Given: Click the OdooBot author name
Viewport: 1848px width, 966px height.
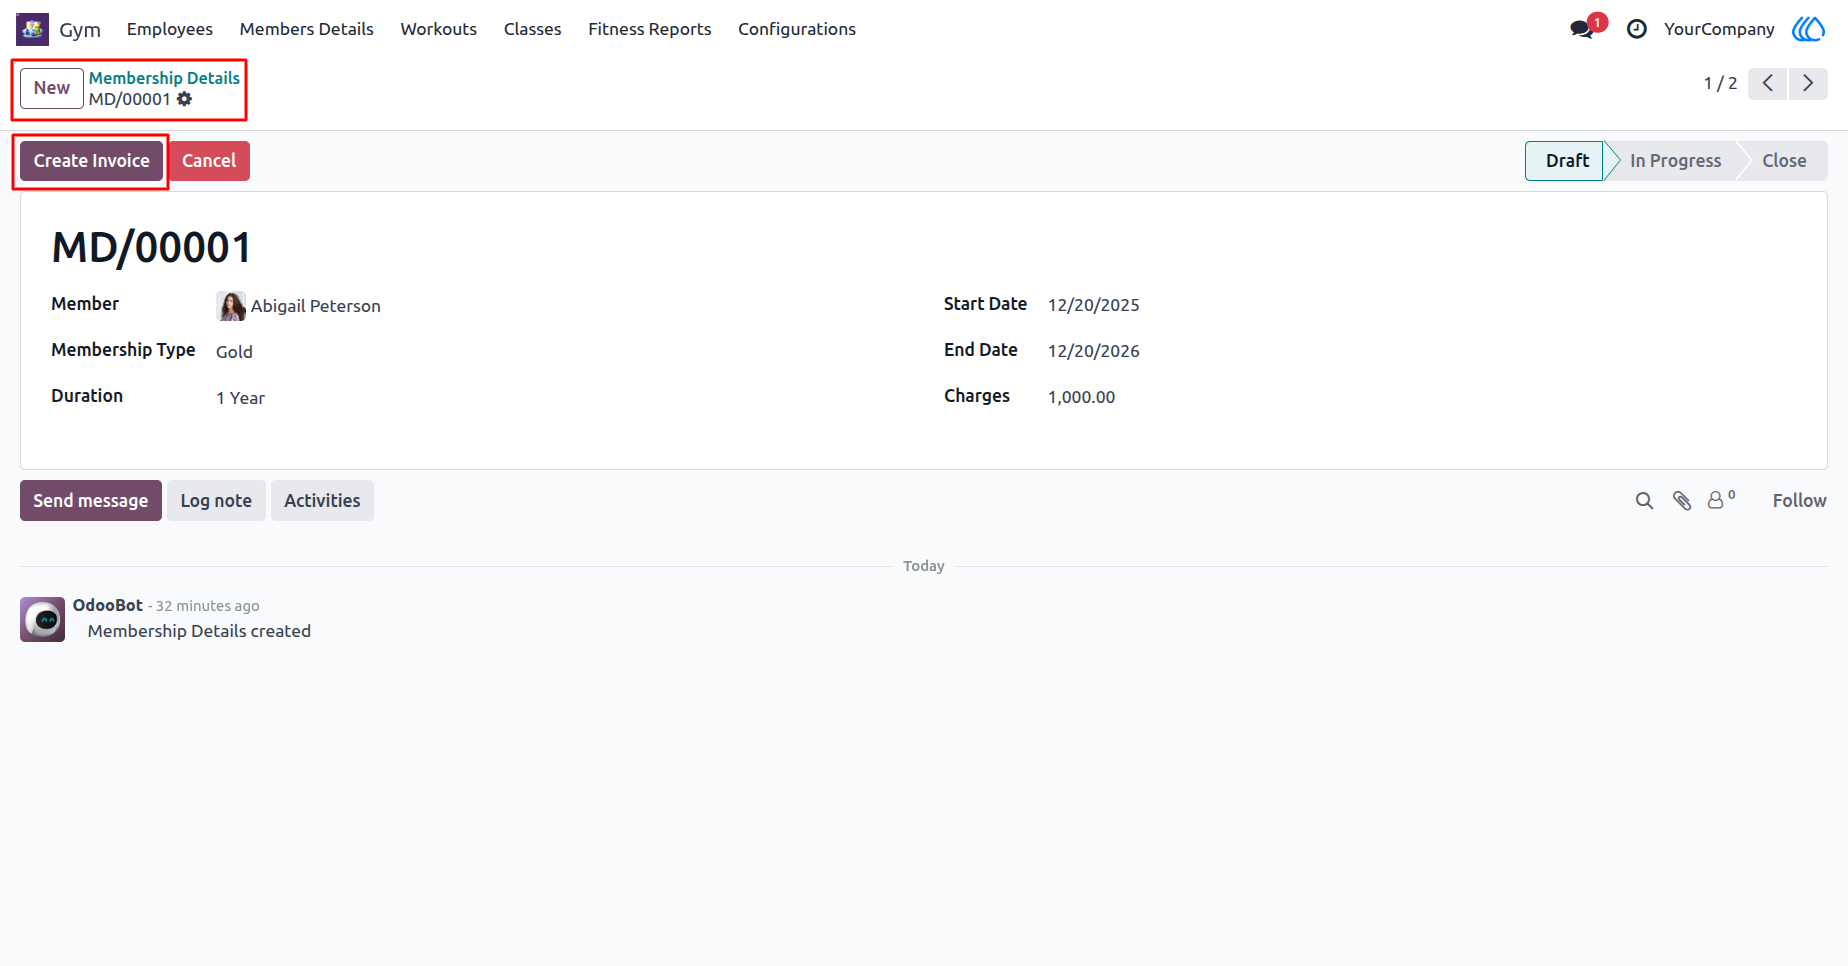Looking at the screenshot, I should point(108,605).
